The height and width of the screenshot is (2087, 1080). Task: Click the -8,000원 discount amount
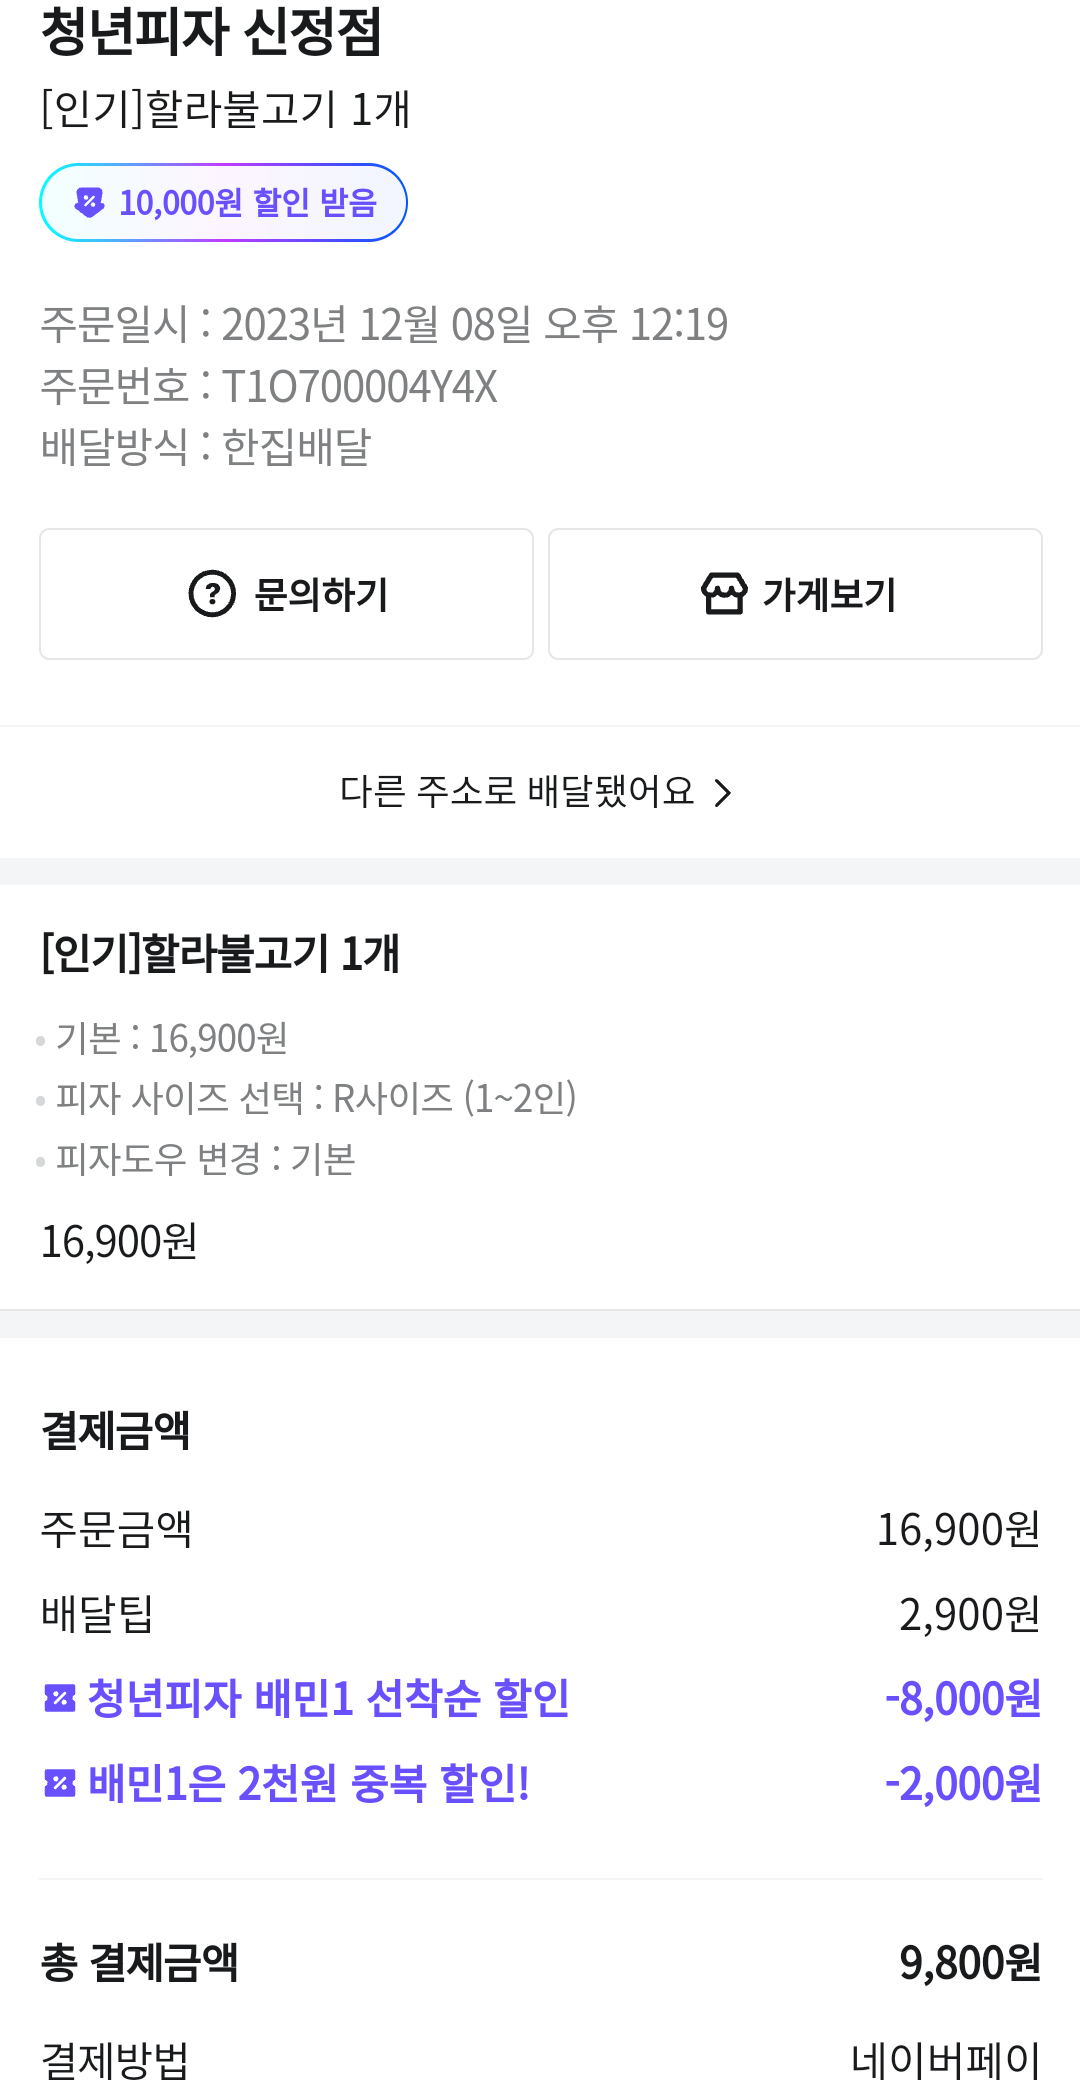point(962,1698)
